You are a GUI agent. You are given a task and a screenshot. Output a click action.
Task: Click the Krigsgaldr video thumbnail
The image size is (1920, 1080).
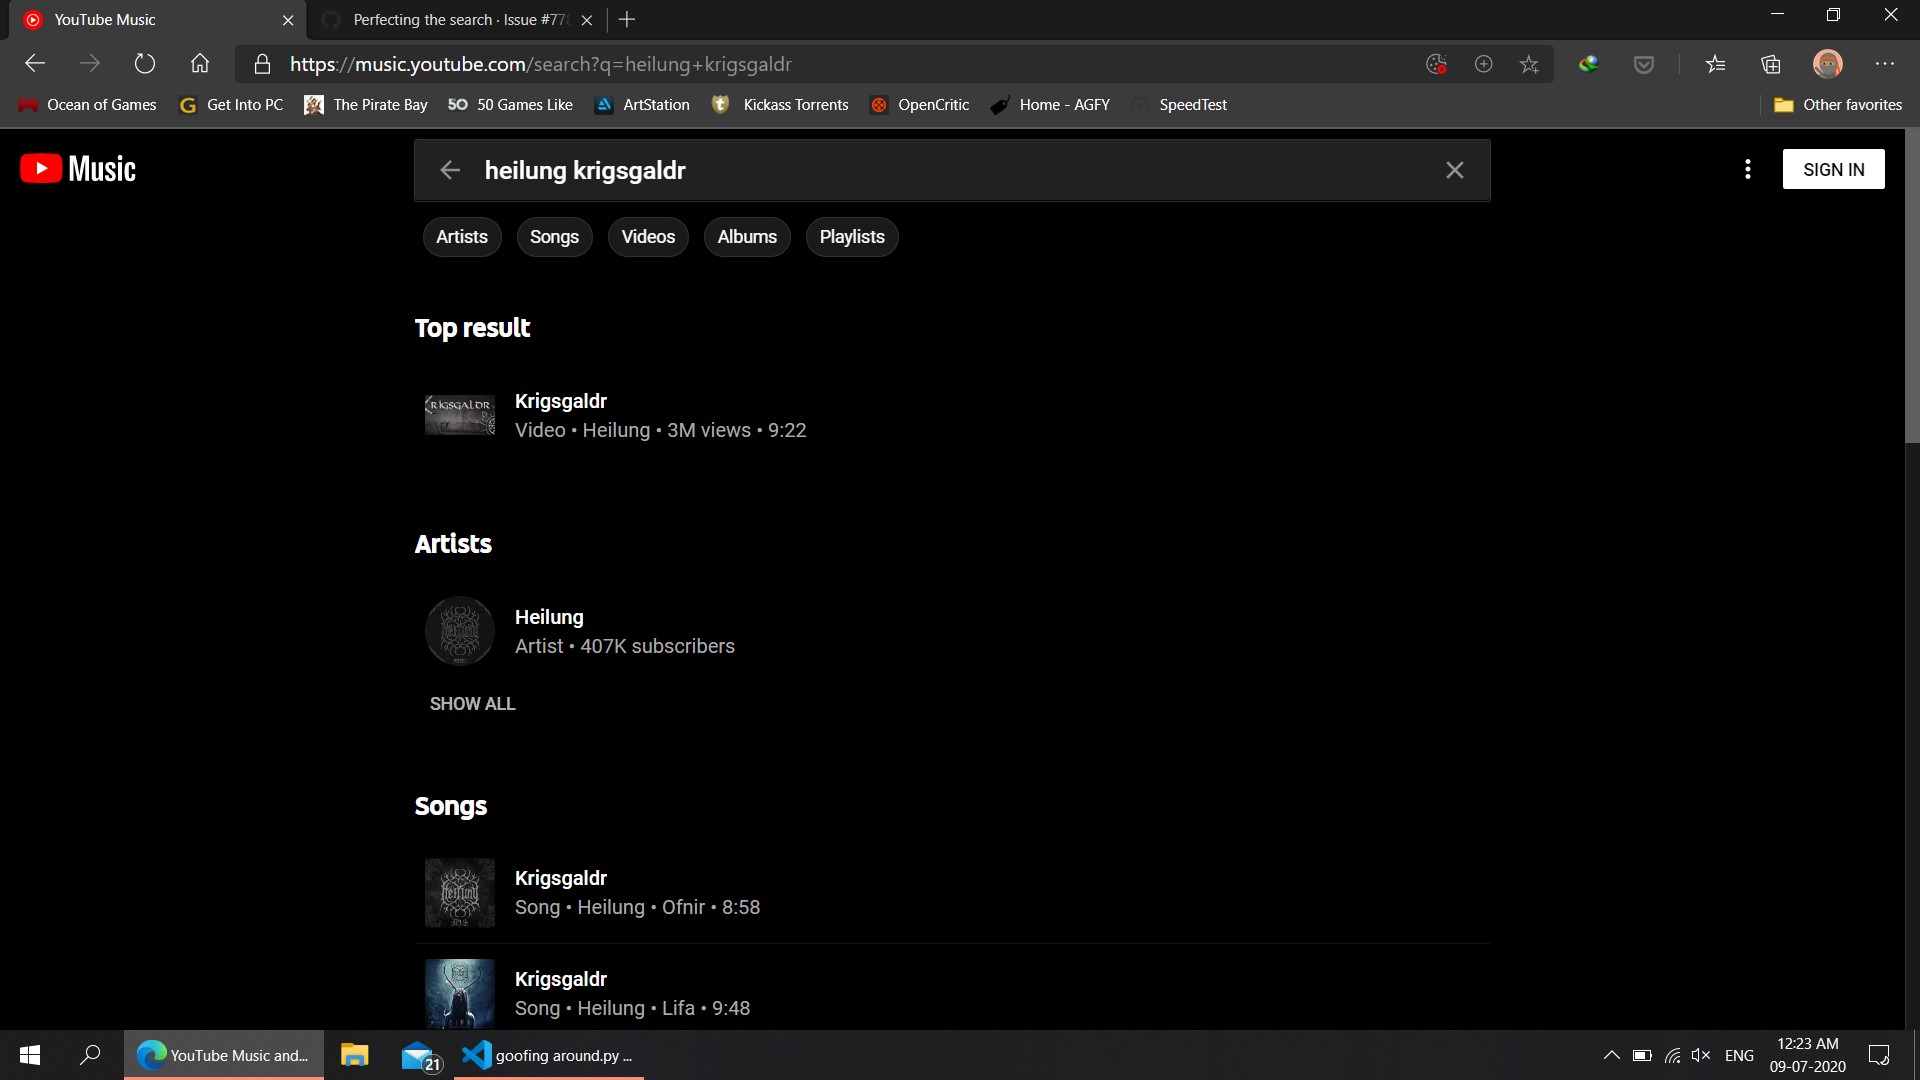[460, 416]
